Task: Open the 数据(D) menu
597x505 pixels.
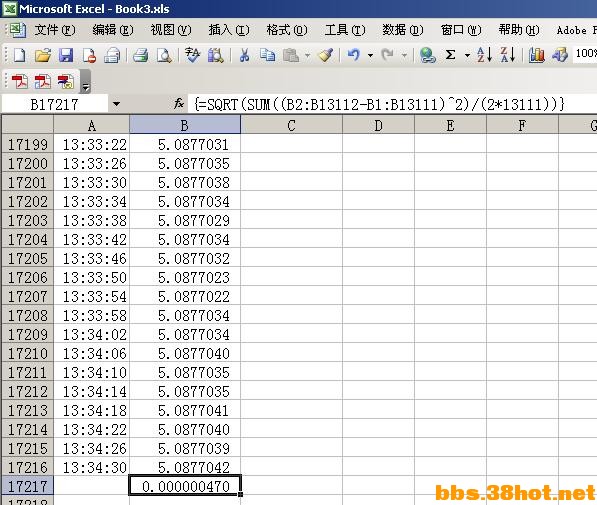Action: click(403, 30)
